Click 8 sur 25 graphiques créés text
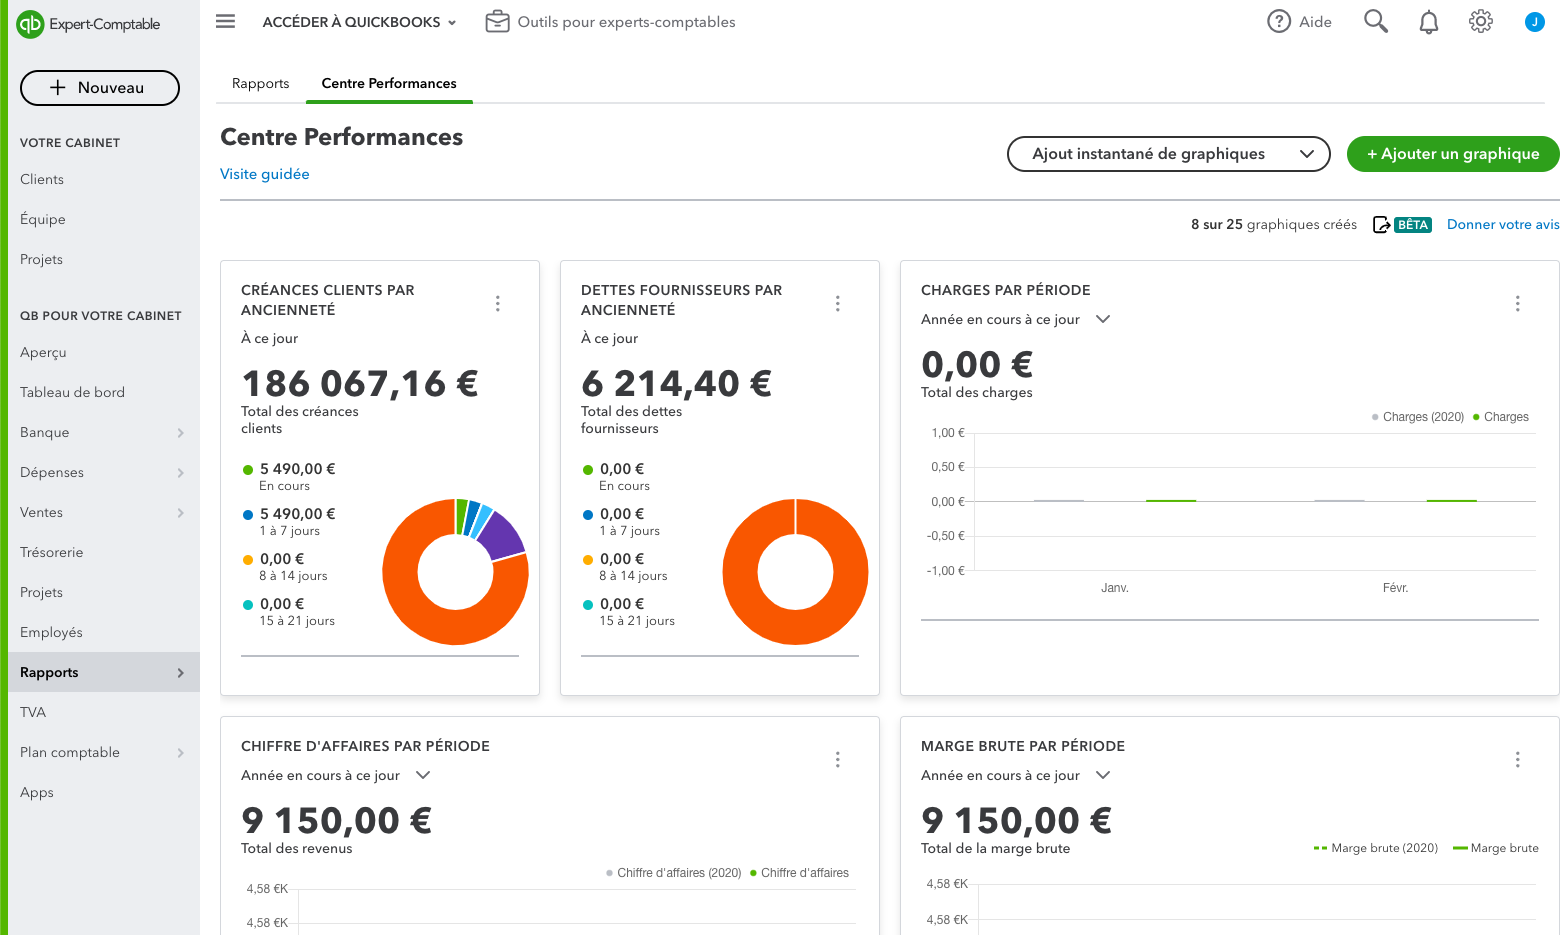1560x935 pixels. pyautogui.click(x=1274, y=225)
